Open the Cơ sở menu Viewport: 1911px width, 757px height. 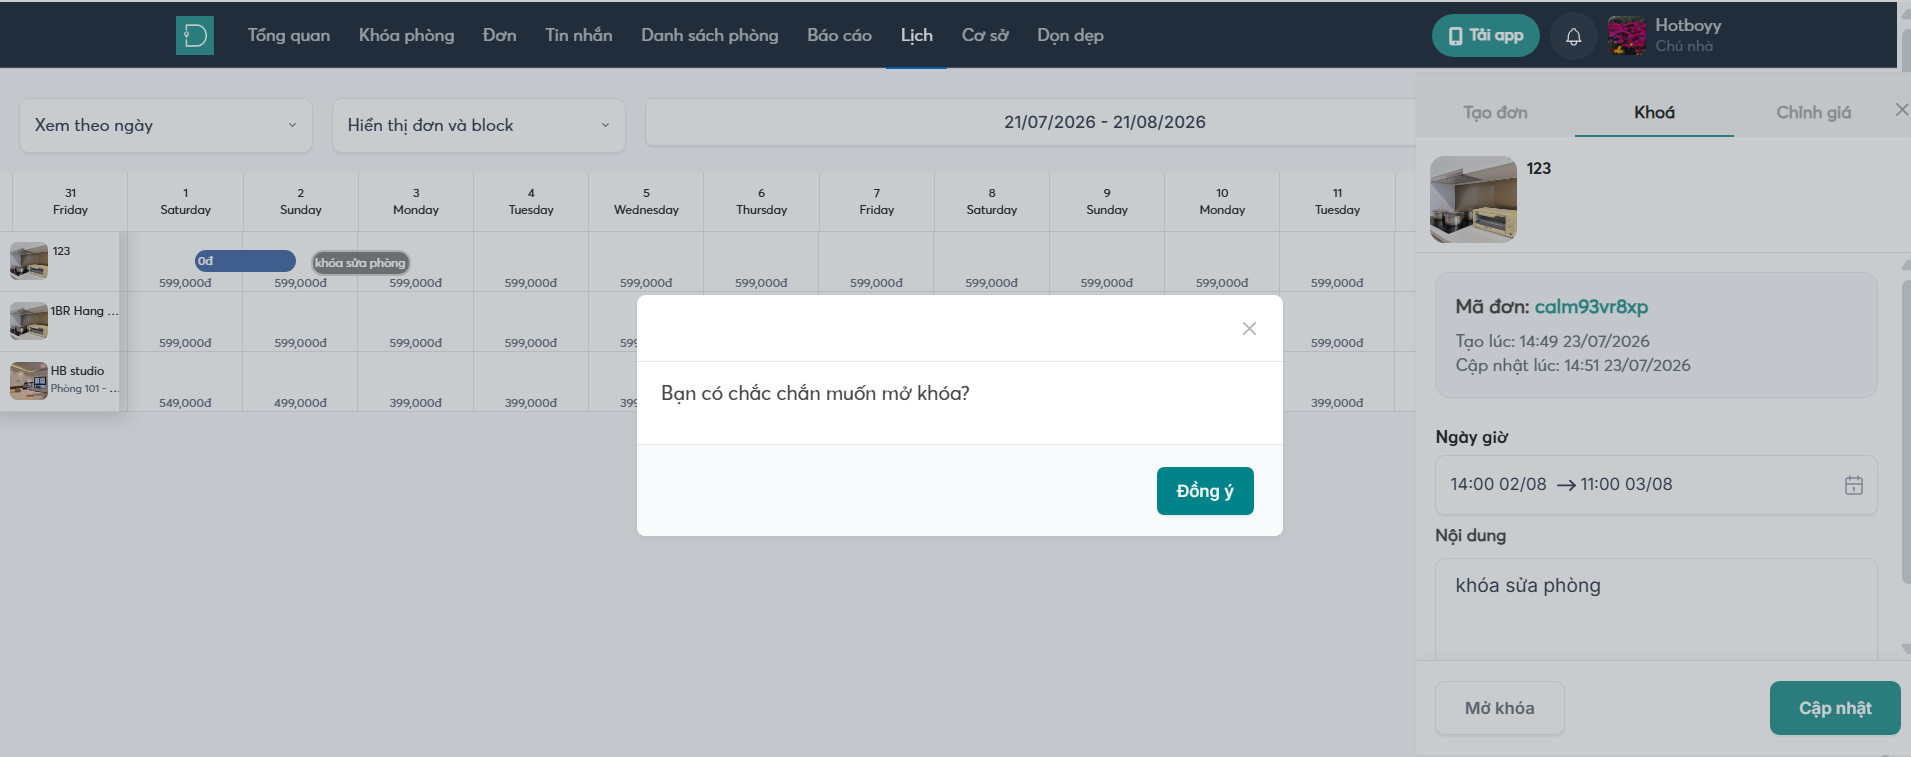coord(985,35)
